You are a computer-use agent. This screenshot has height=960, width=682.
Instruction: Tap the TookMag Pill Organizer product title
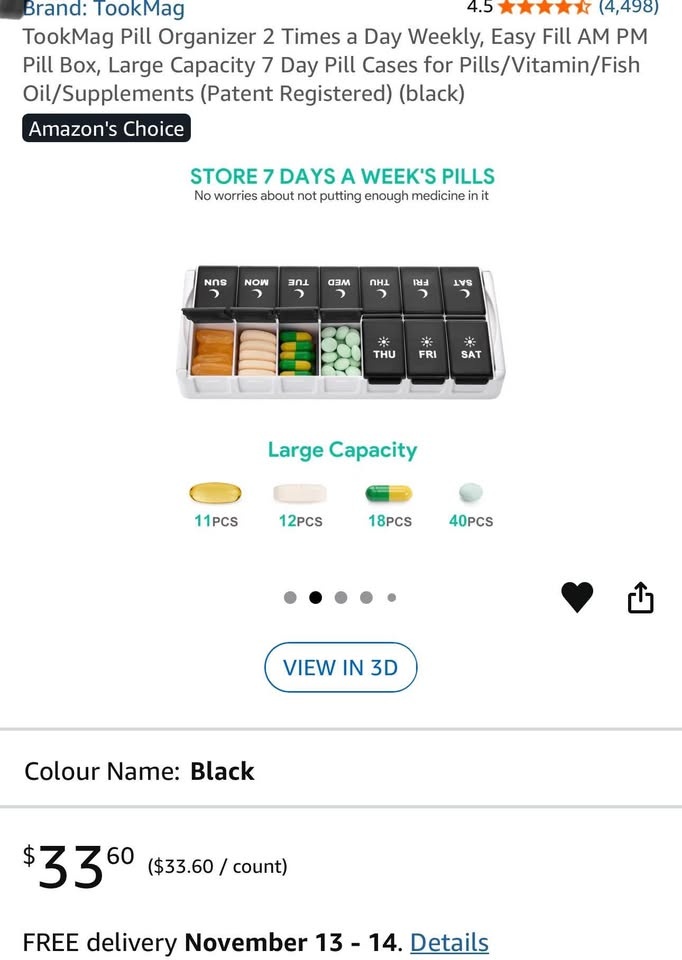tap(335, 65)
